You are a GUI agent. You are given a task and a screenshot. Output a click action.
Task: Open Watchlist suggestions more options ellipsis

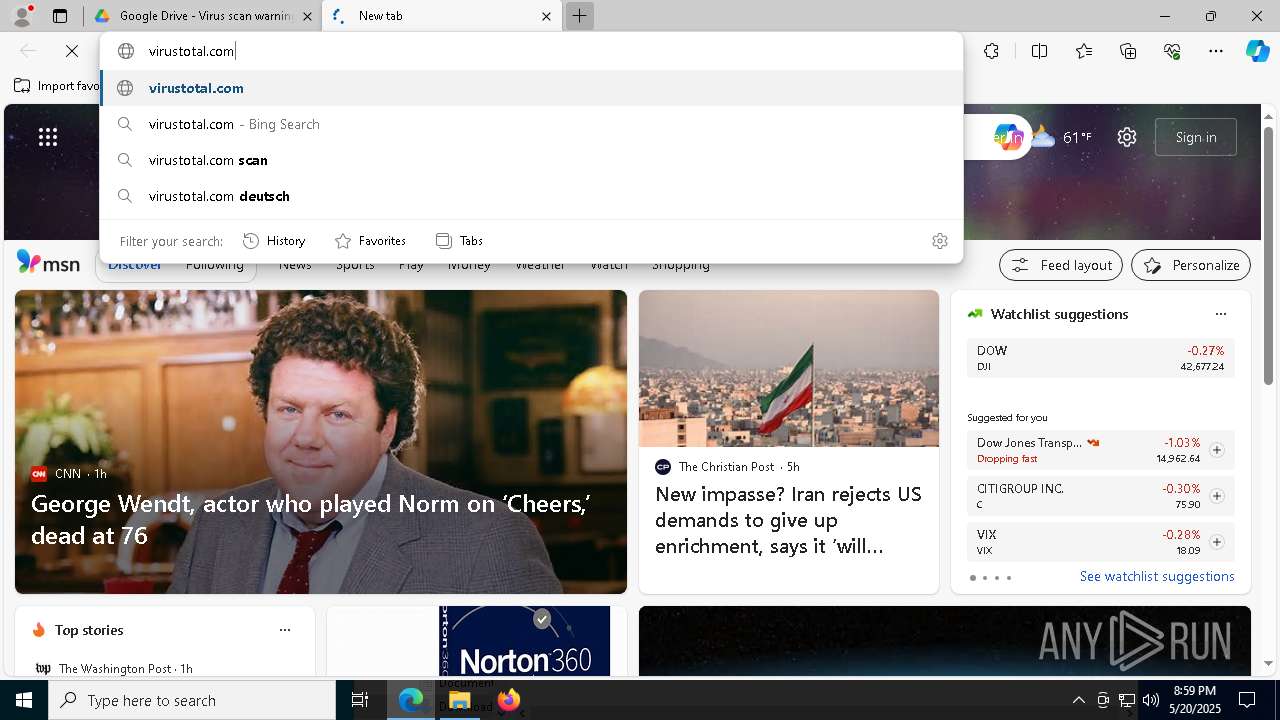[1220, 314]
